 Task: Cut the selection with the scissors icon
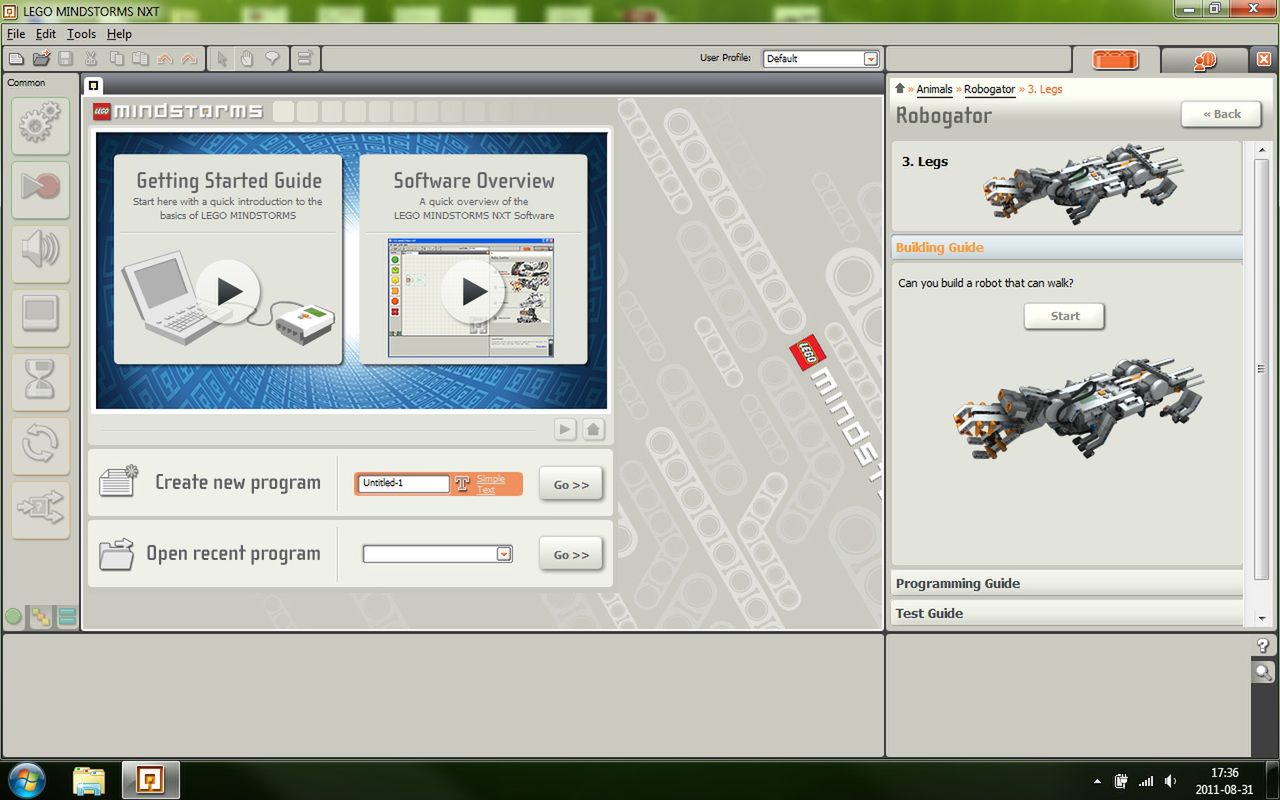(x=91, y=59)
